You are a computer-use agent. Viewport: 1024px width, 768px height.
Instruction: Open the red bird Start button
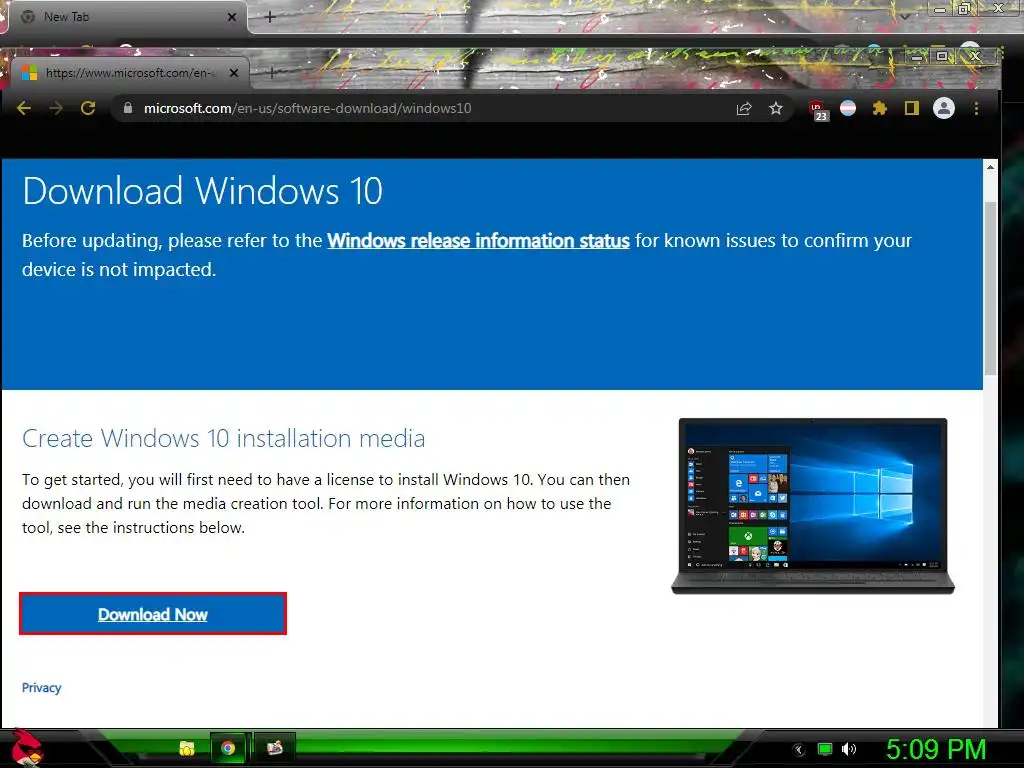(x=26, y=747)
